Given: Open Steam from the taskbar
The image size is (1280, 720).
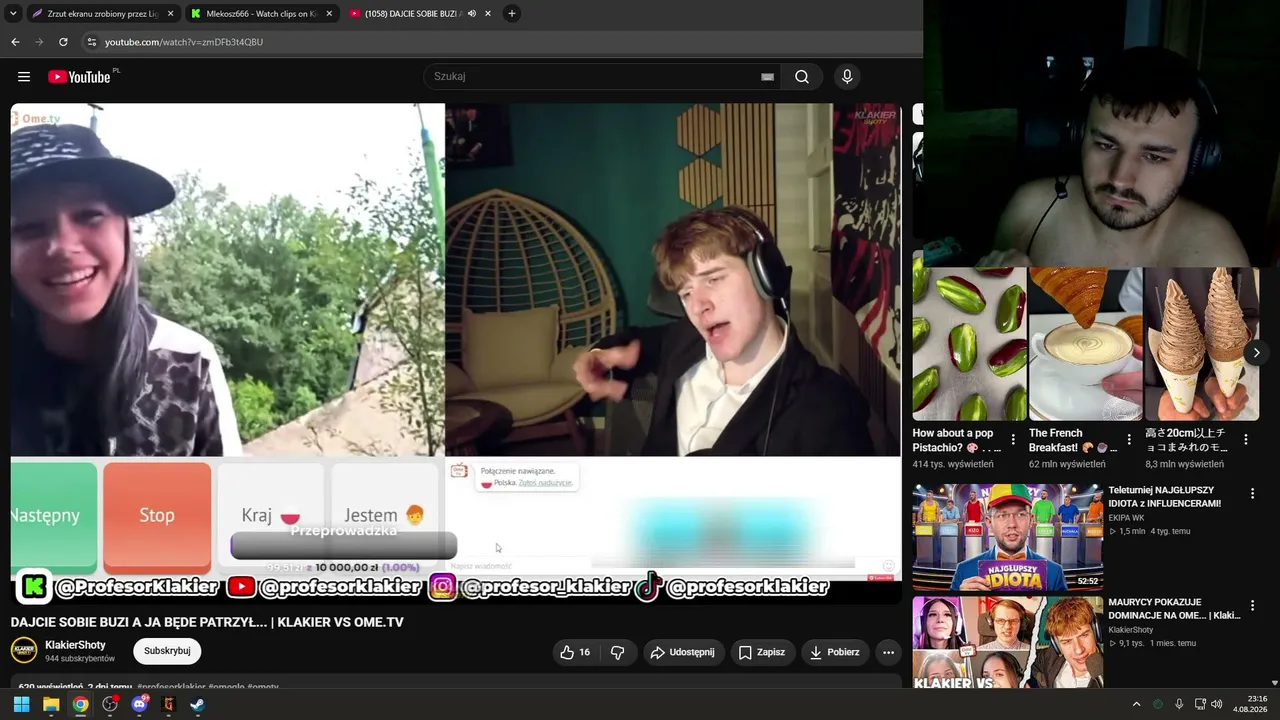Looking at the screenshot, I should coord(197,704).
